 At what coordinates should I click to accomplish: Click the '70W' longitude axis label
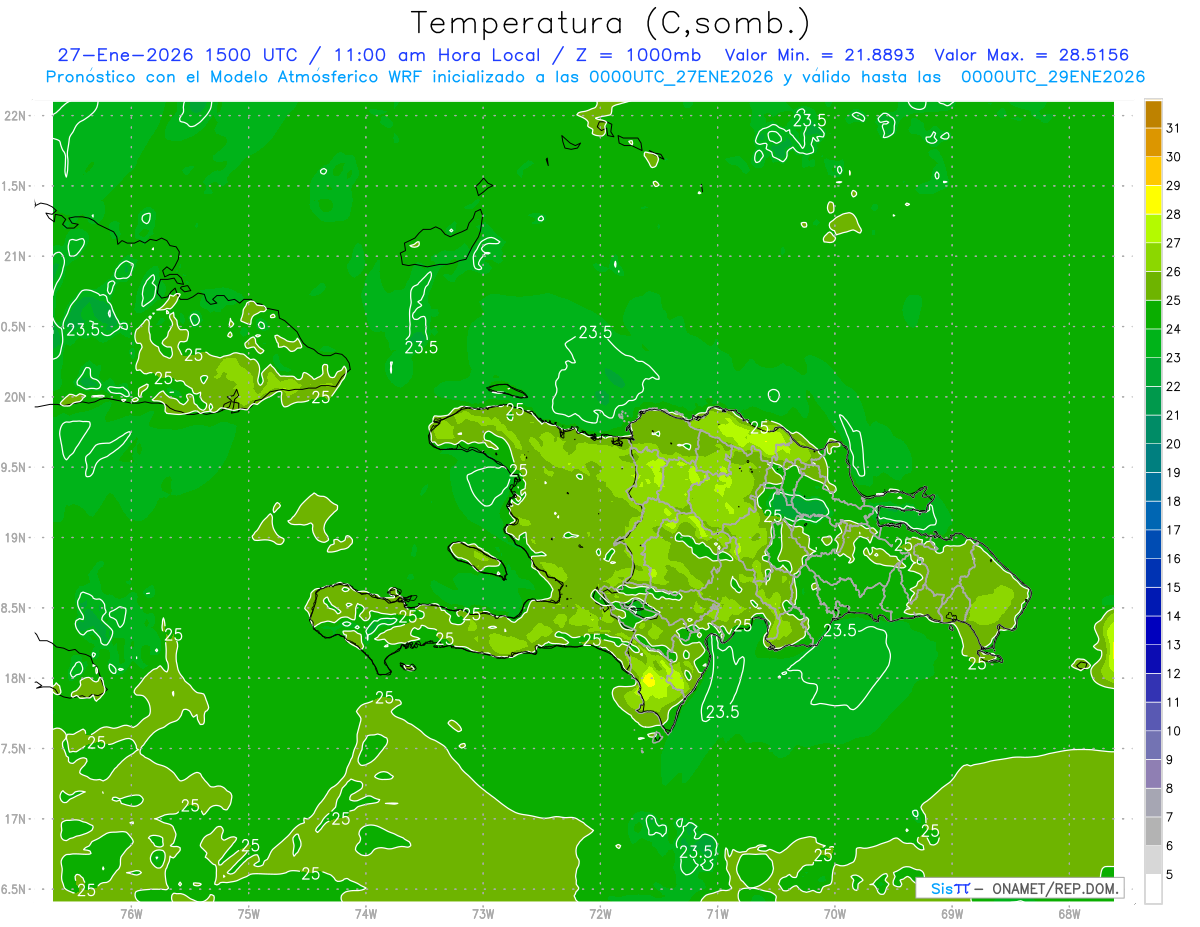click(x=835, y=913)
